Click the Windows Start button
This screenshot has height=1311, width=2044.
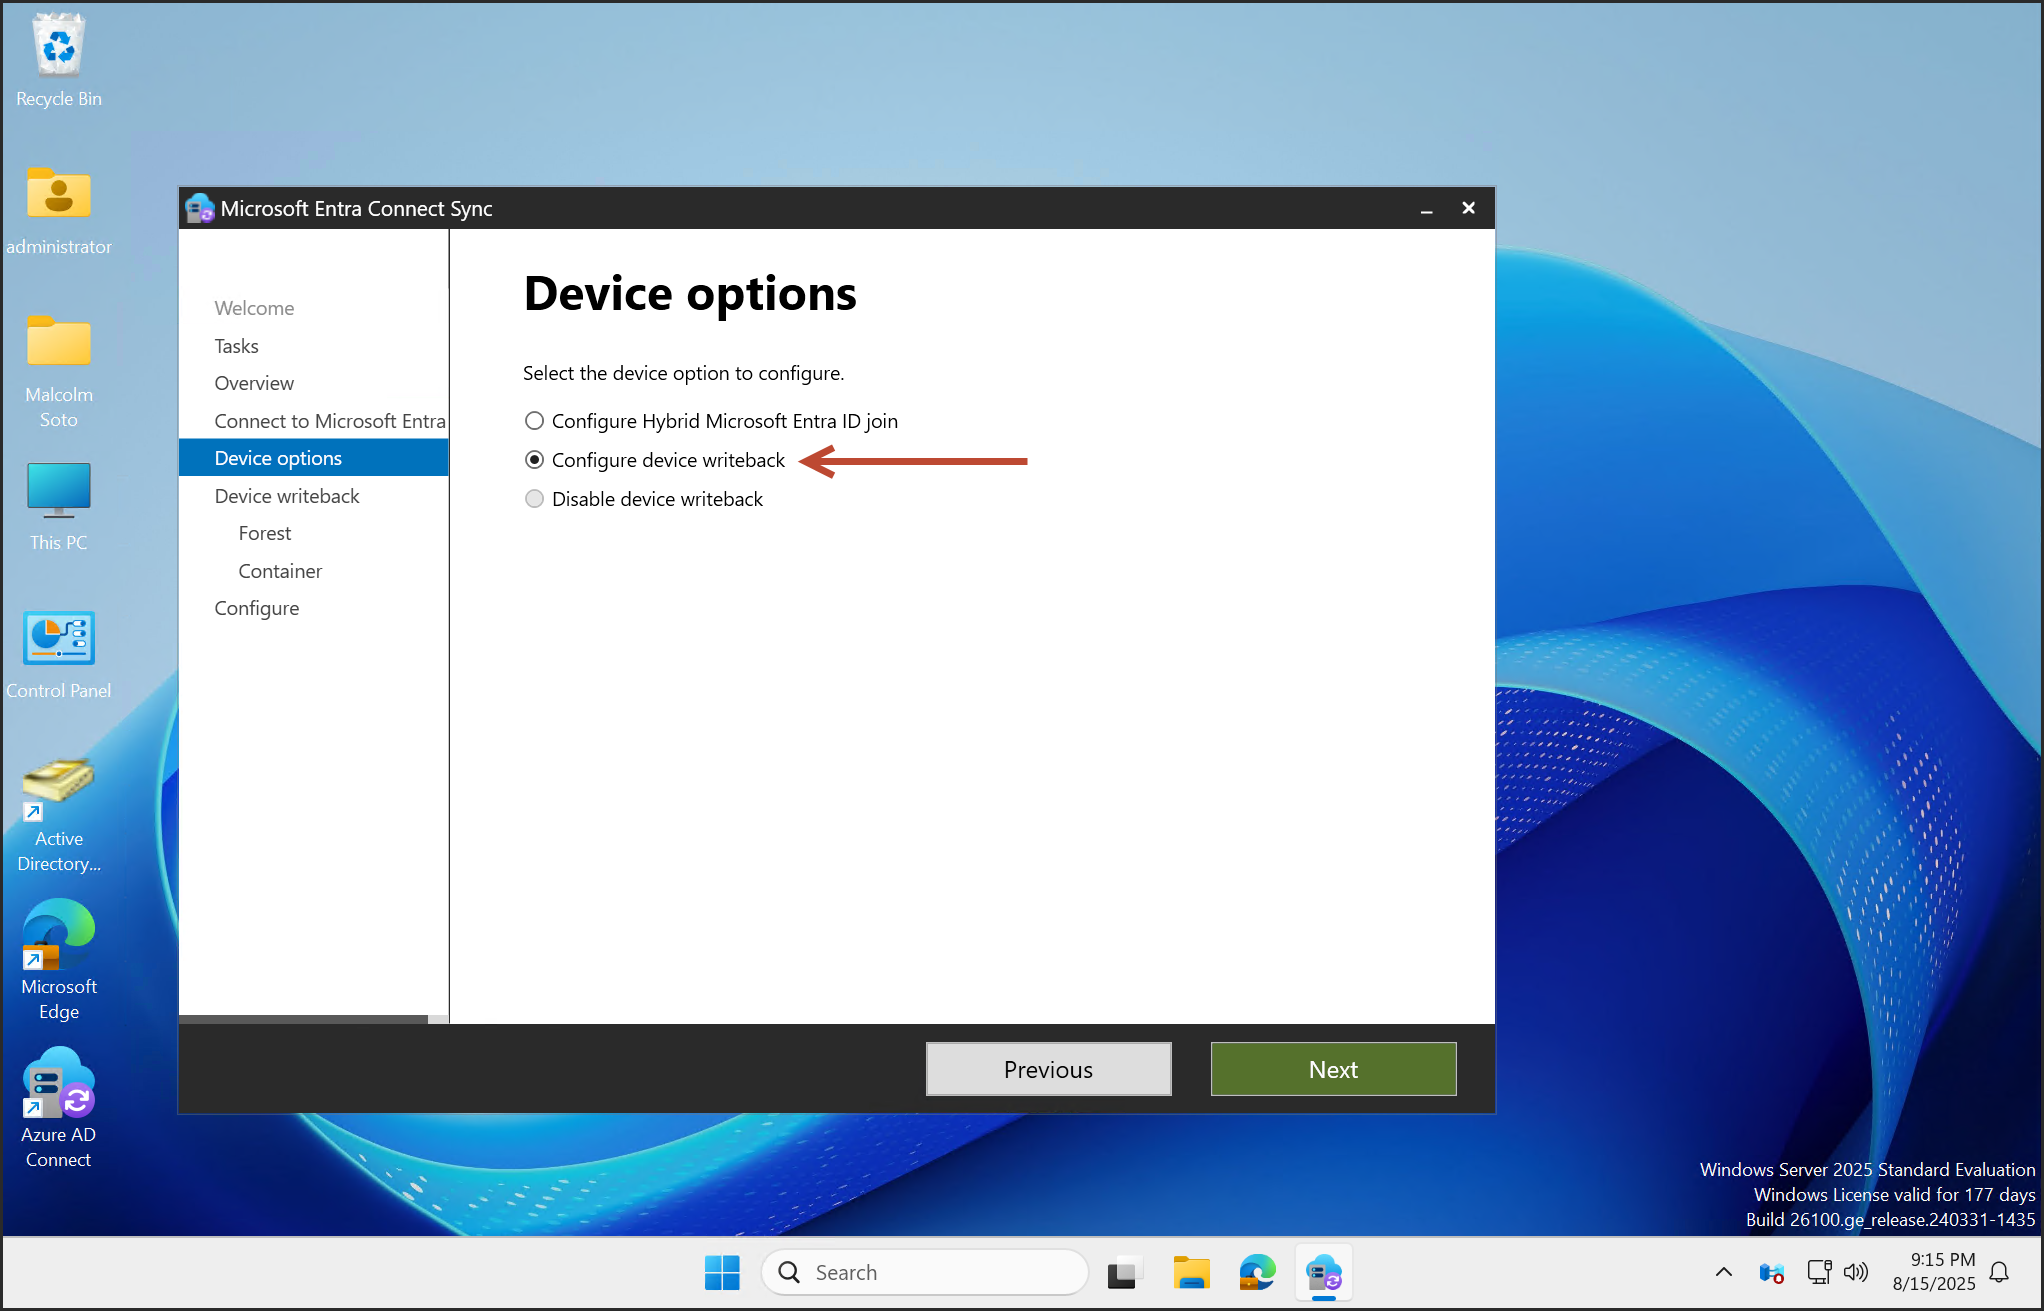(x=722, y=1273)
